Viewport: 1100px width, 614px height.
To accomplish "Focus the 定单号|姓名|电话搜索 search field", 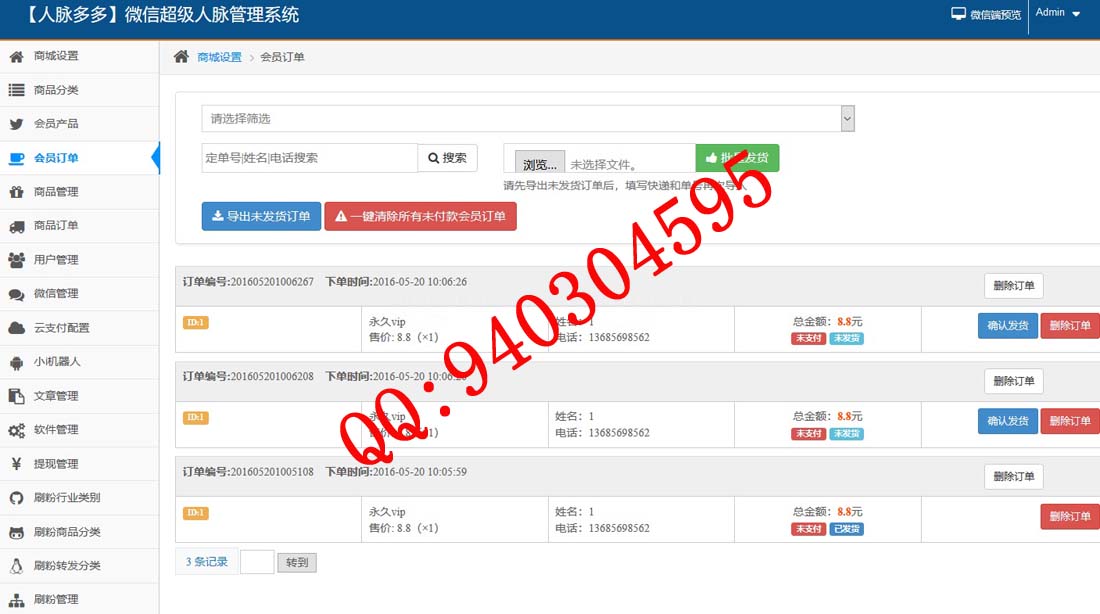I will (x=309, y=158).
